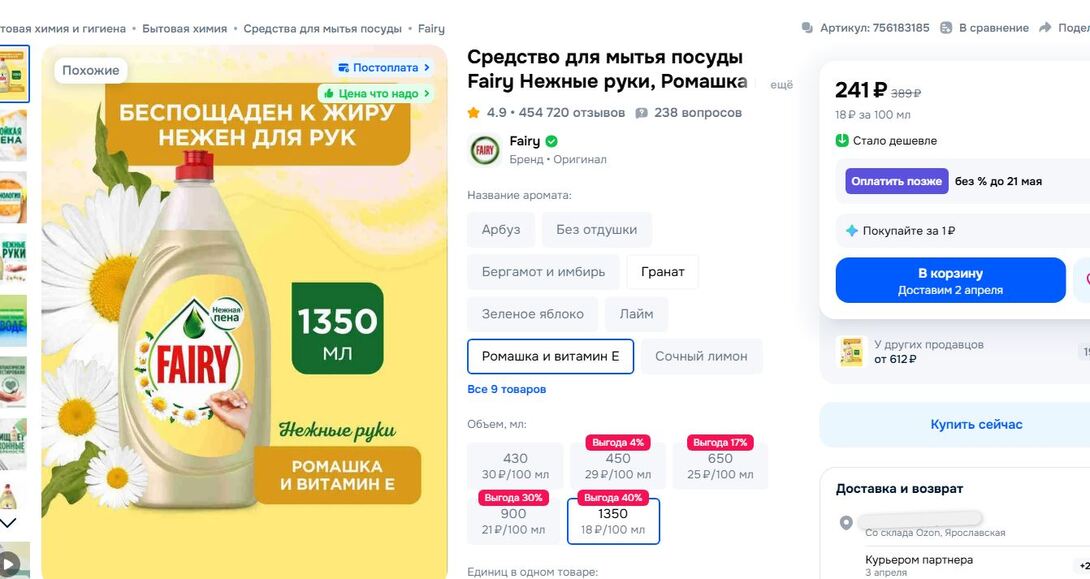Click the Fairy brand logo icon

tap(485, 150)
